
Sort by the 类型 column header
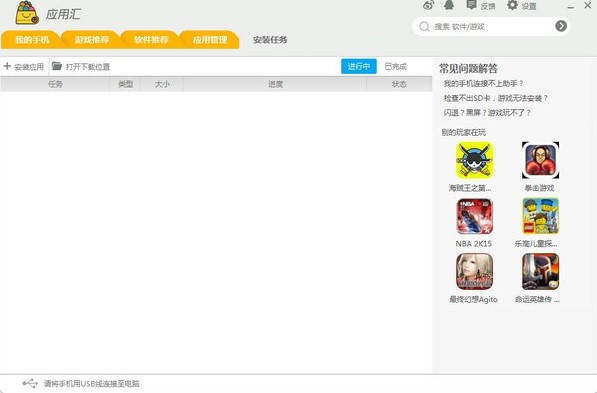[x=125, y=84]
